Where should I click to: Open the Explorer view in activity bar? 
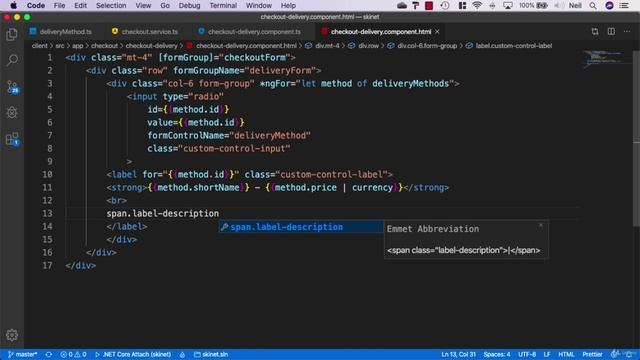pyautogui.click(x=12, y=34)
